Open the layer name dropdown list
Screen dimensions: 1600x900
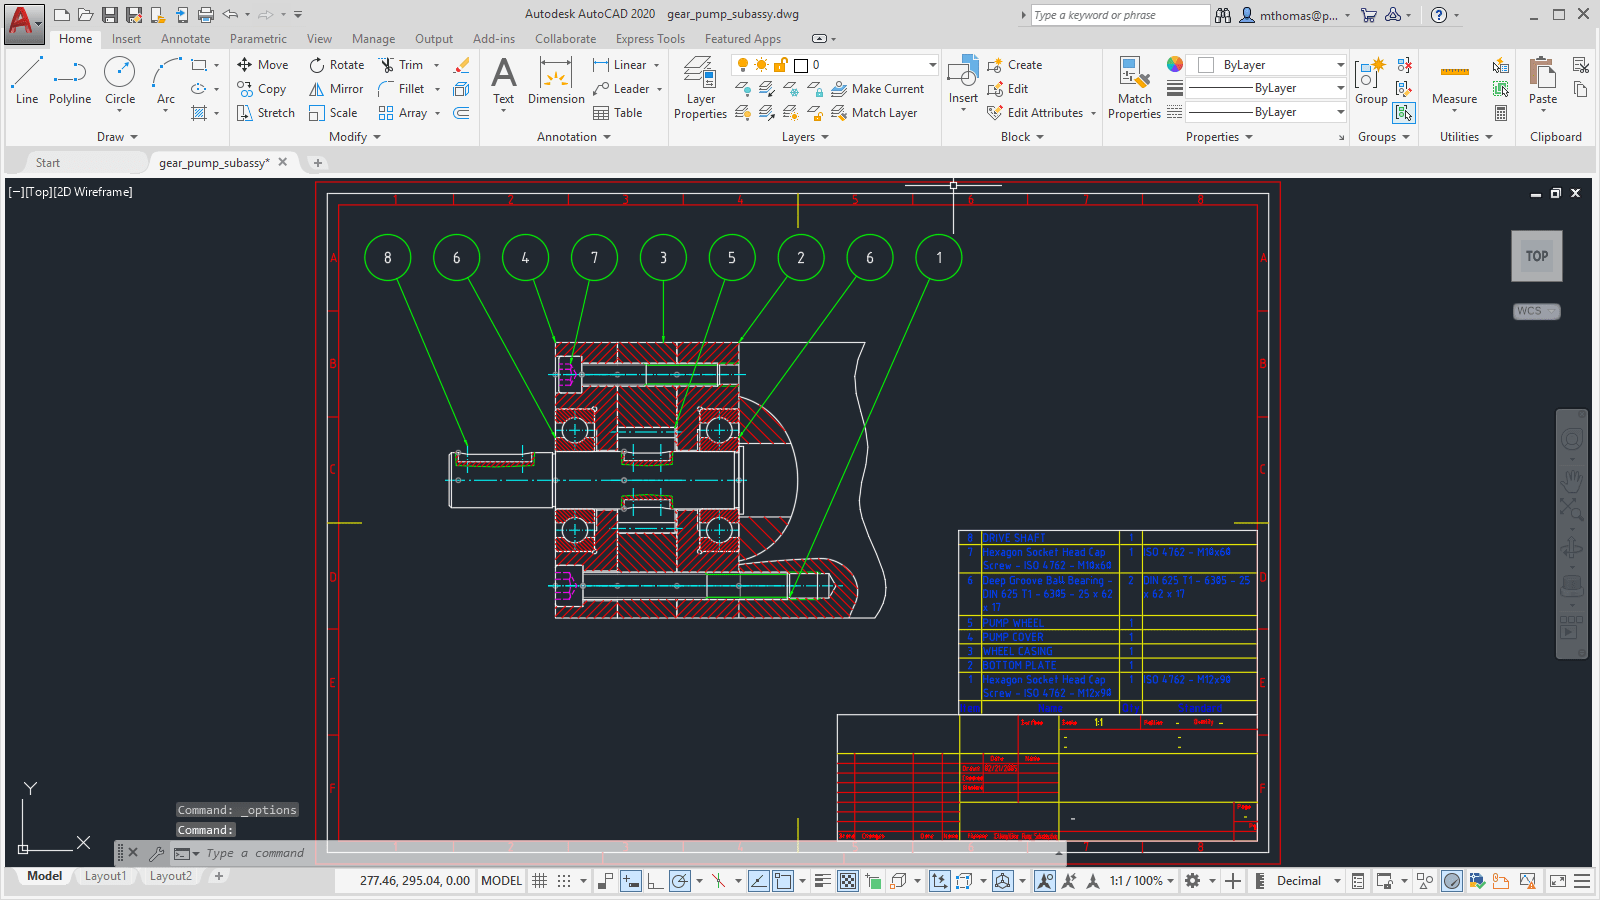[932, 65]
